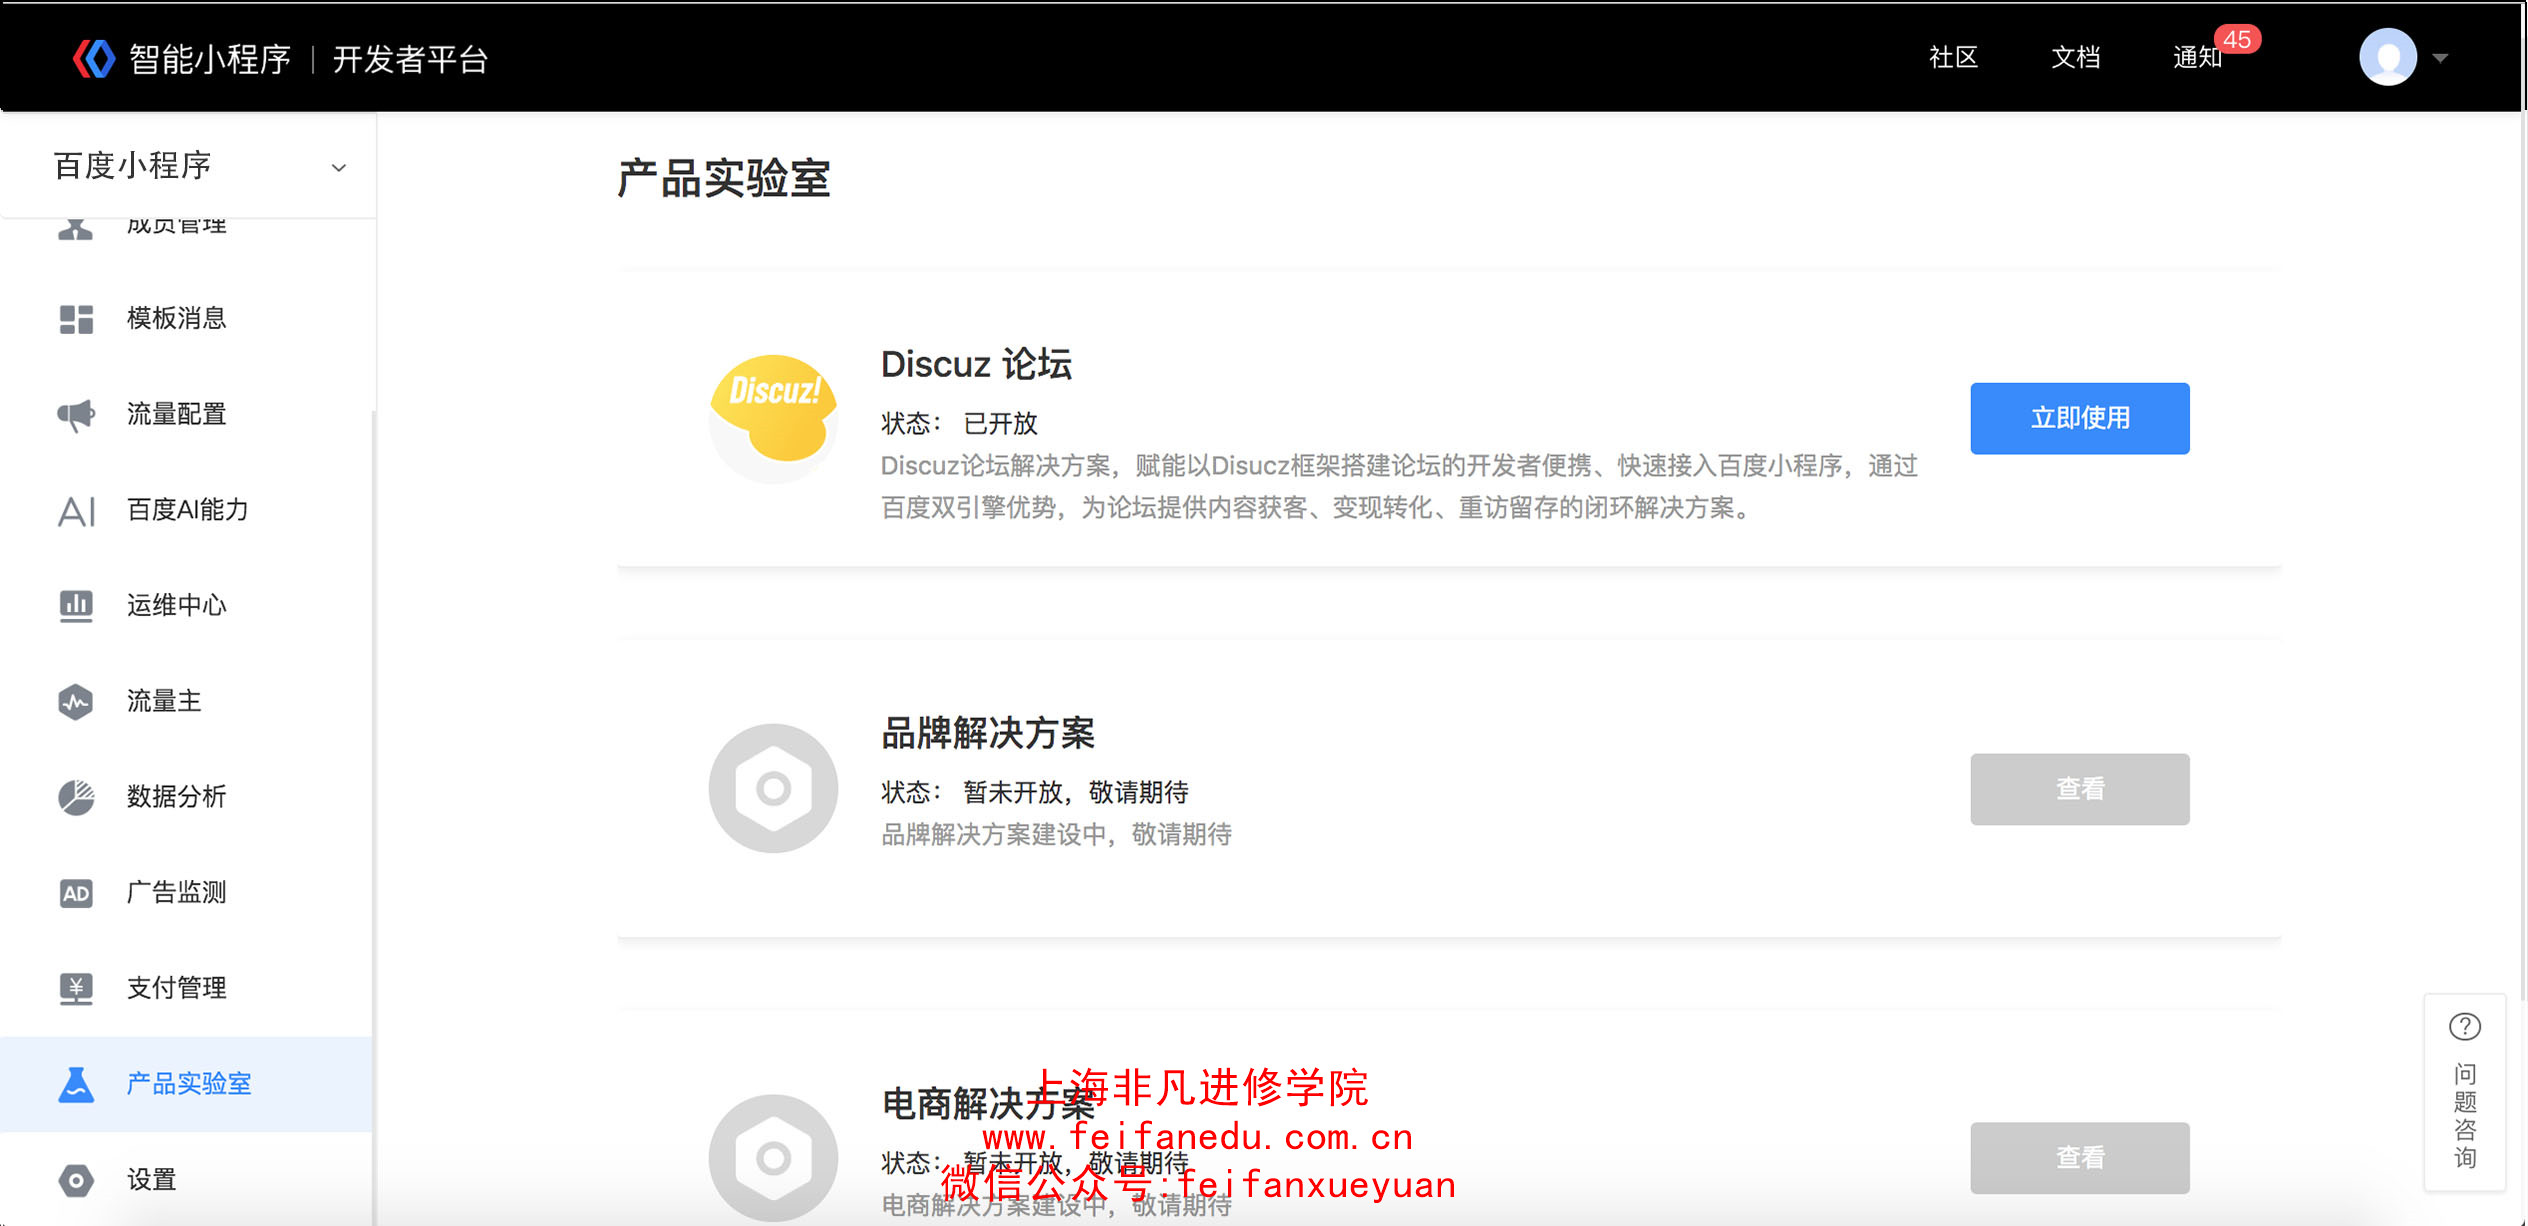Click the 流量配置 megaphone icon
Screen dimensions: 2528x1226
[x=76, y=415]
